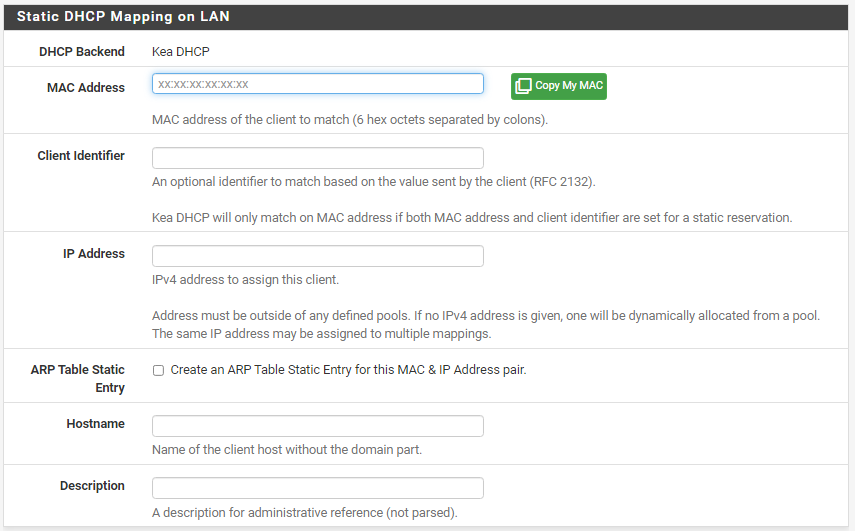This screenshot has height=531, width=855.
Task: Click the "Create an ARP Table Static Entry" checkbox text
Action: coord(348,370)
